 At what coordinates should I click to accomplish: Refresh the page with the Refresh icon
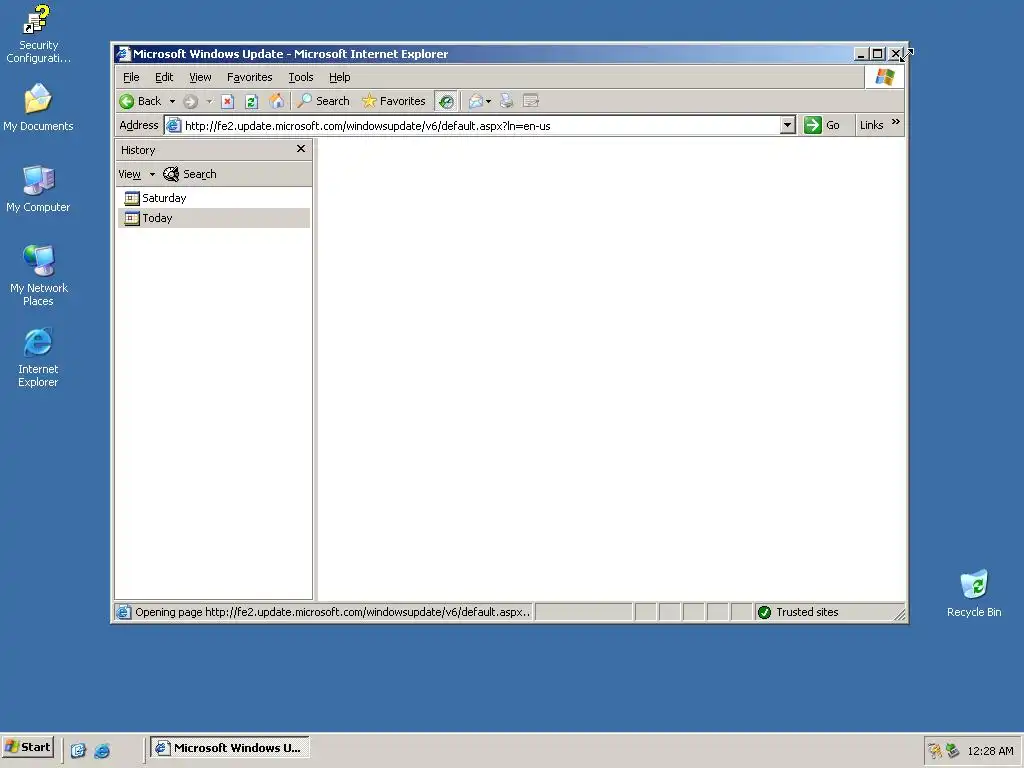(x=251, y=101)
